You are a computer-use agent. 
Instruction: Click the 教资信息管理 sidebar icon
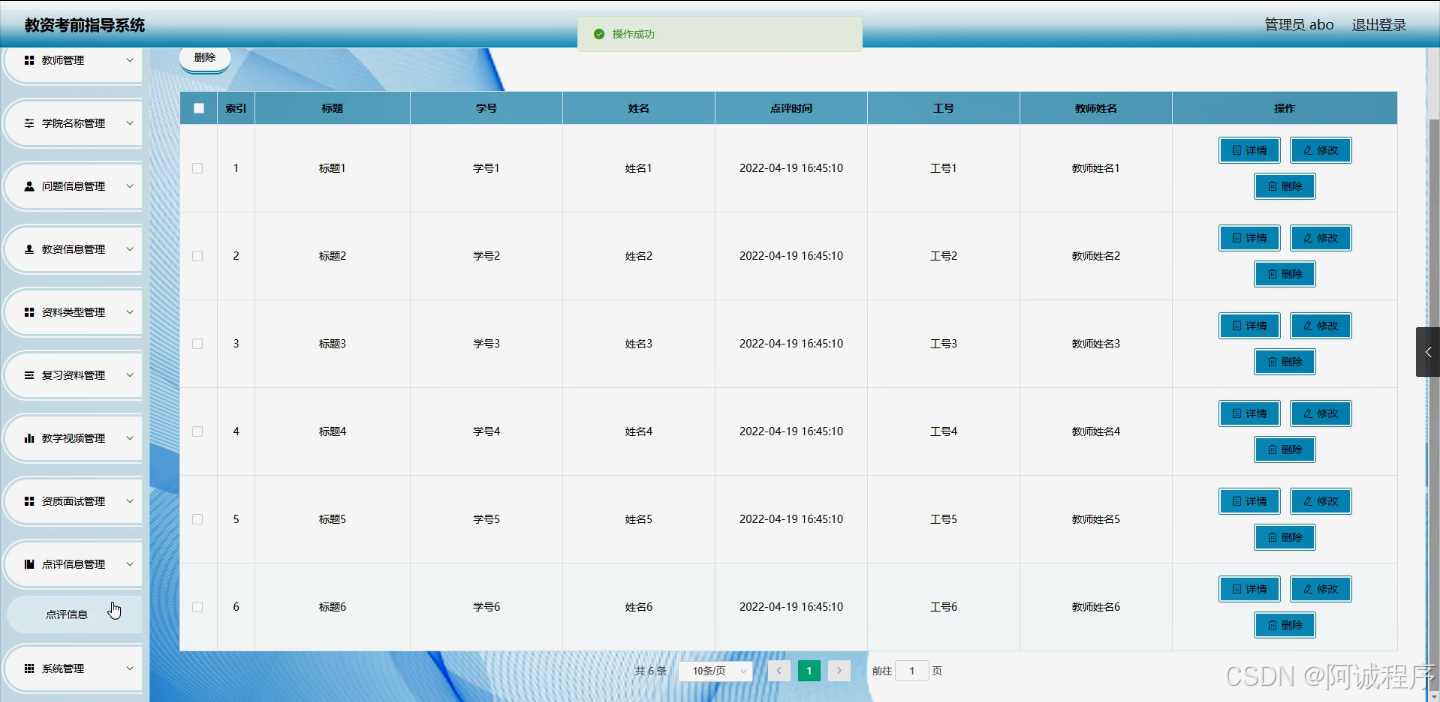point(29,249)
